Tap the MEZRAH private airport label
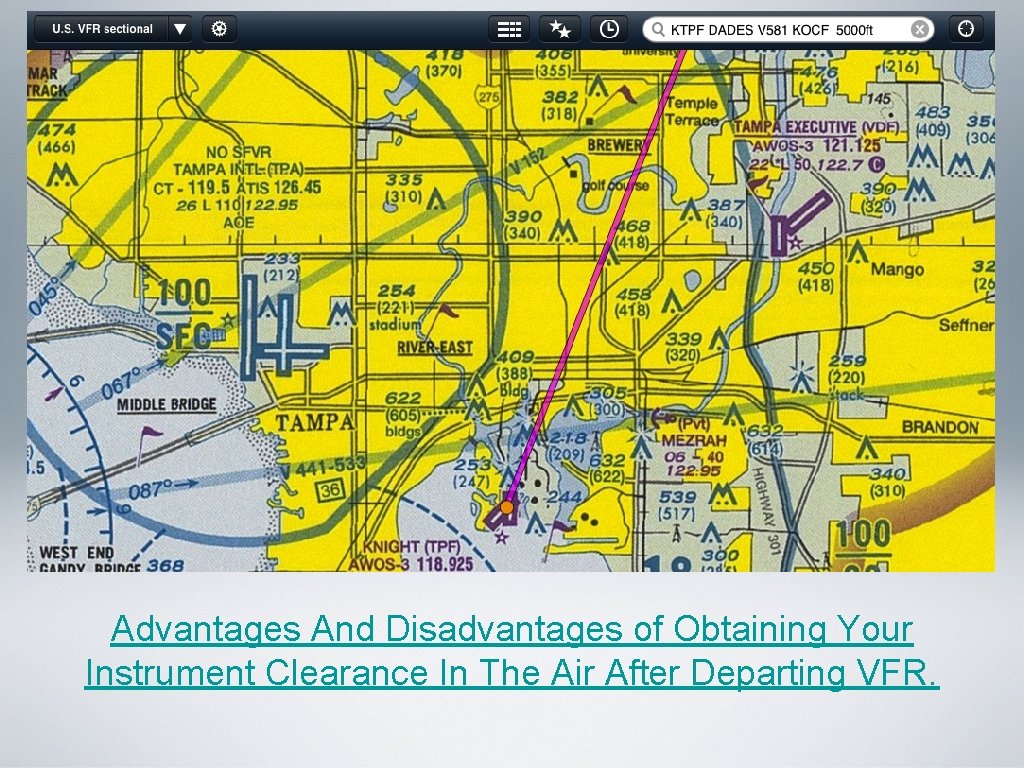The image size is (1024, 768). pyautogui.click(x=694, y=440)
